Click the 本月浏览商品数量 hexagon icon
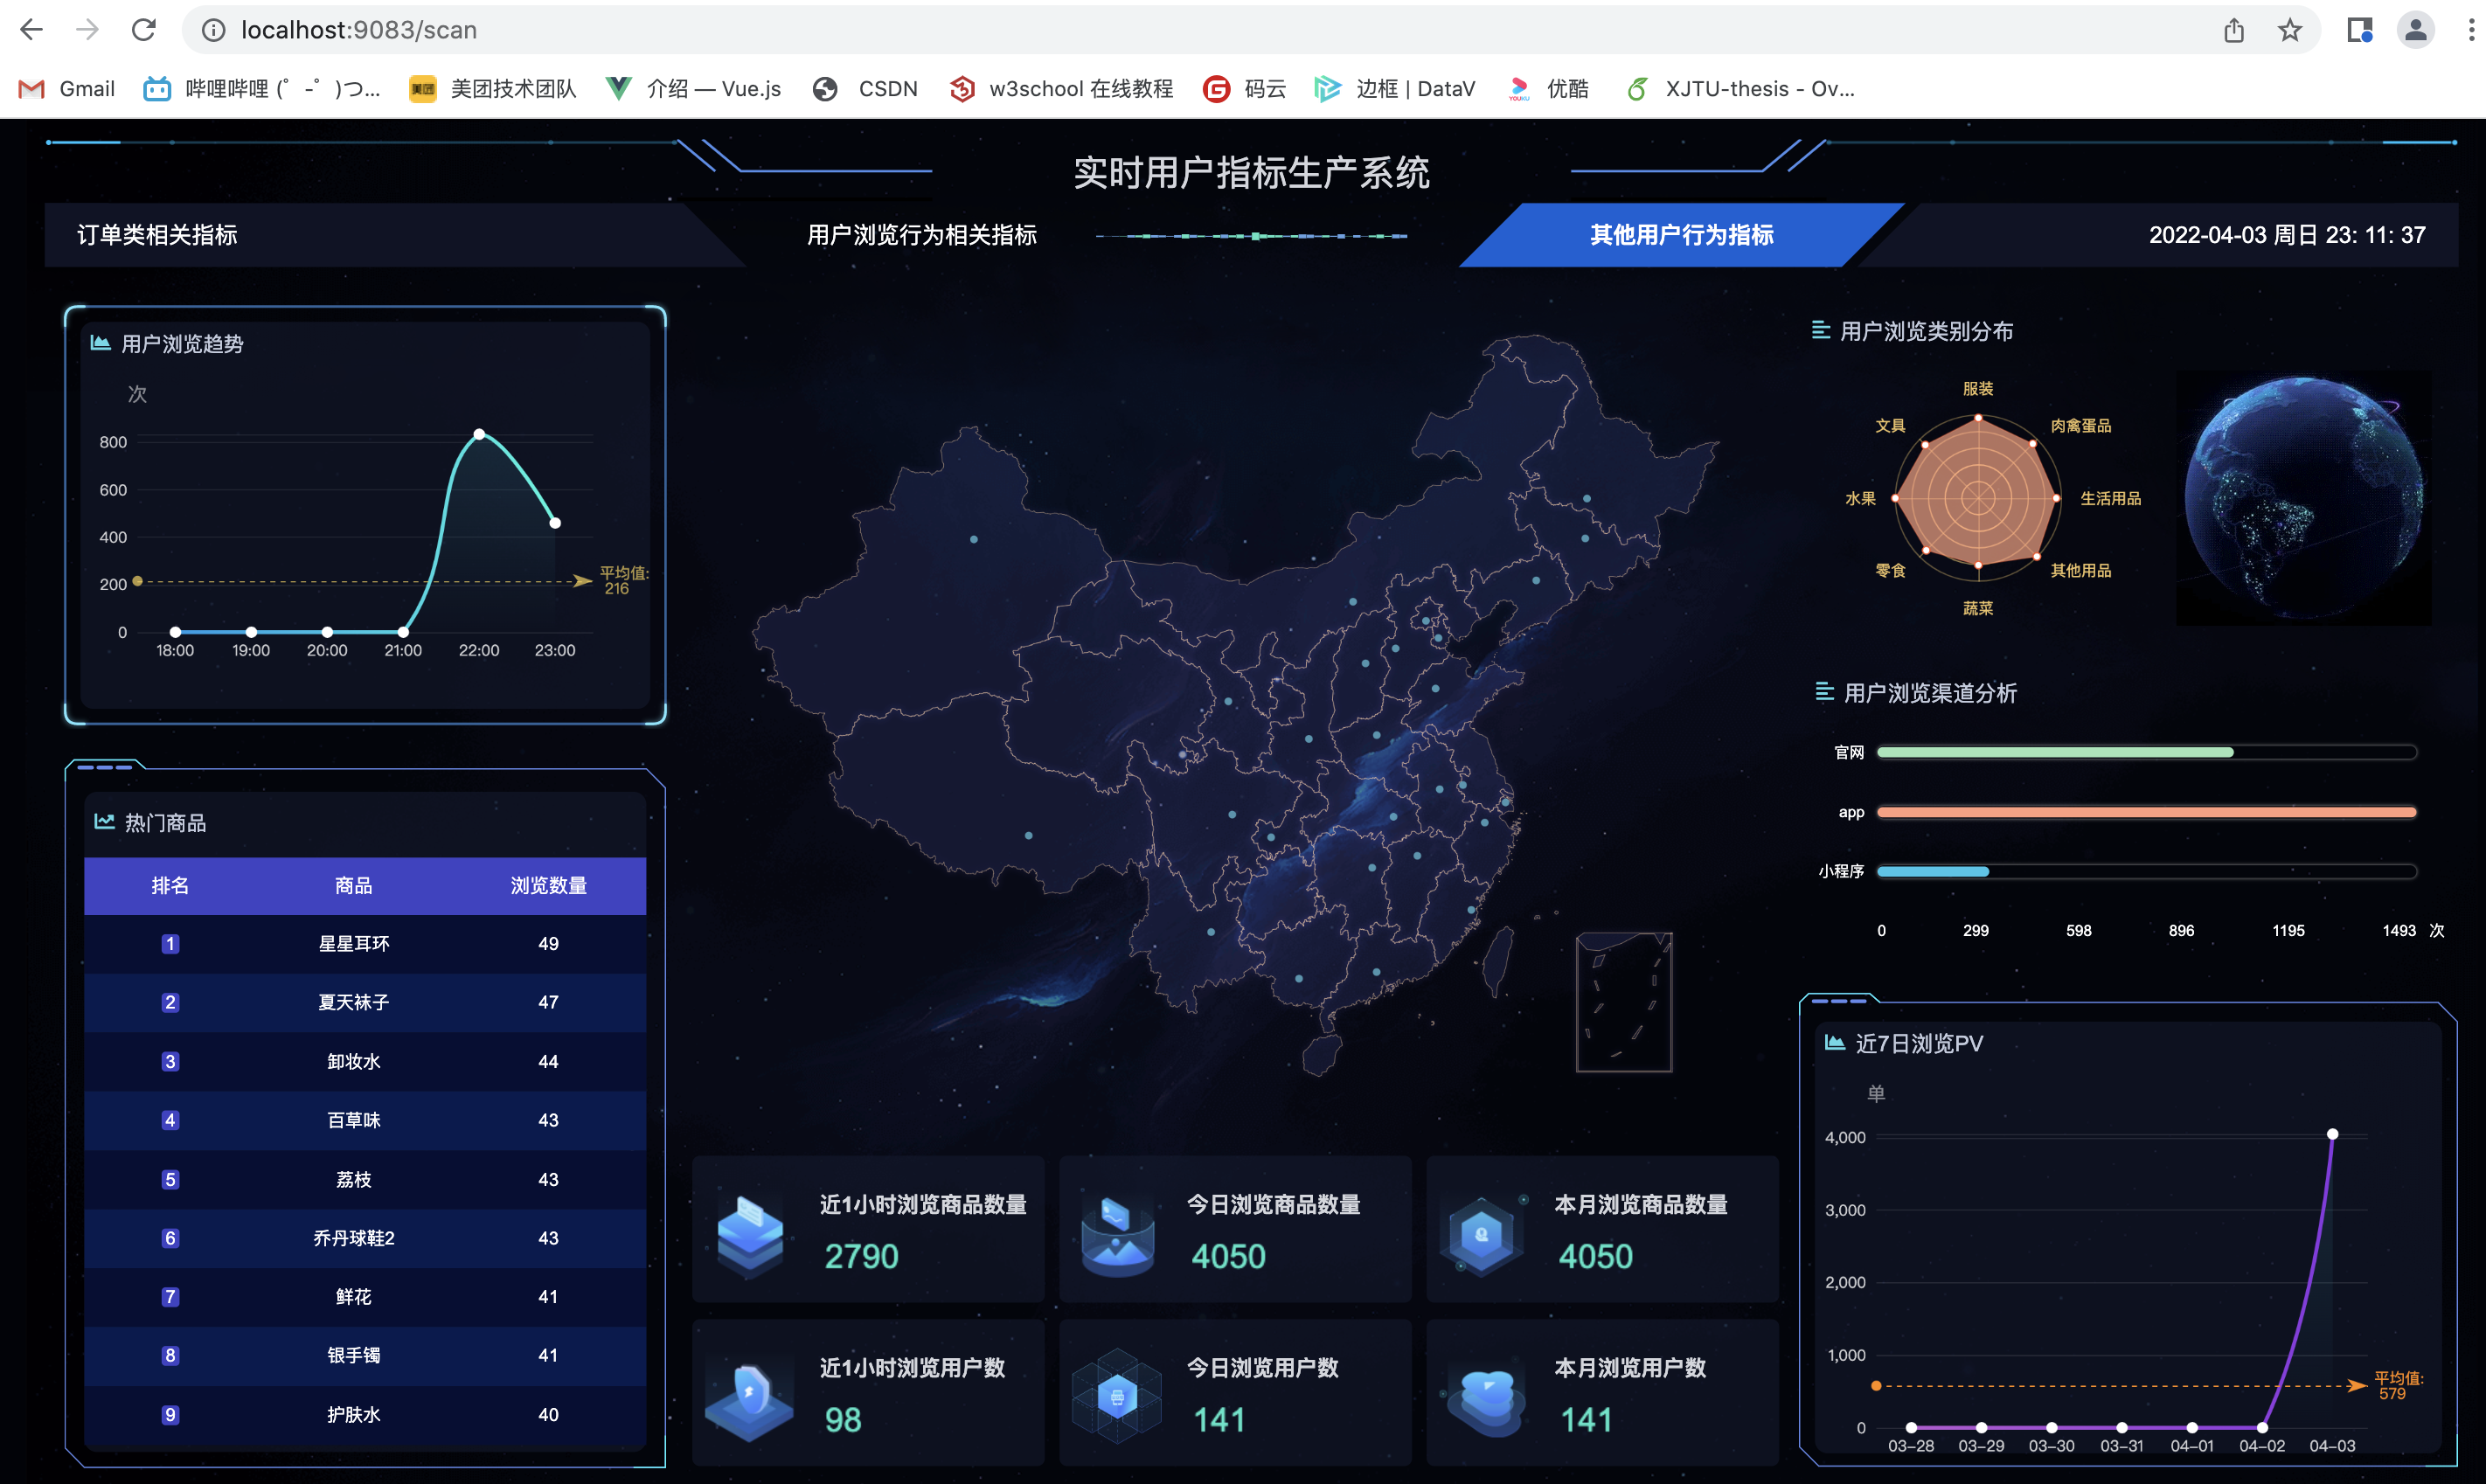This screenshot has height=1484, width=2486. (x=1482, y=1234)
